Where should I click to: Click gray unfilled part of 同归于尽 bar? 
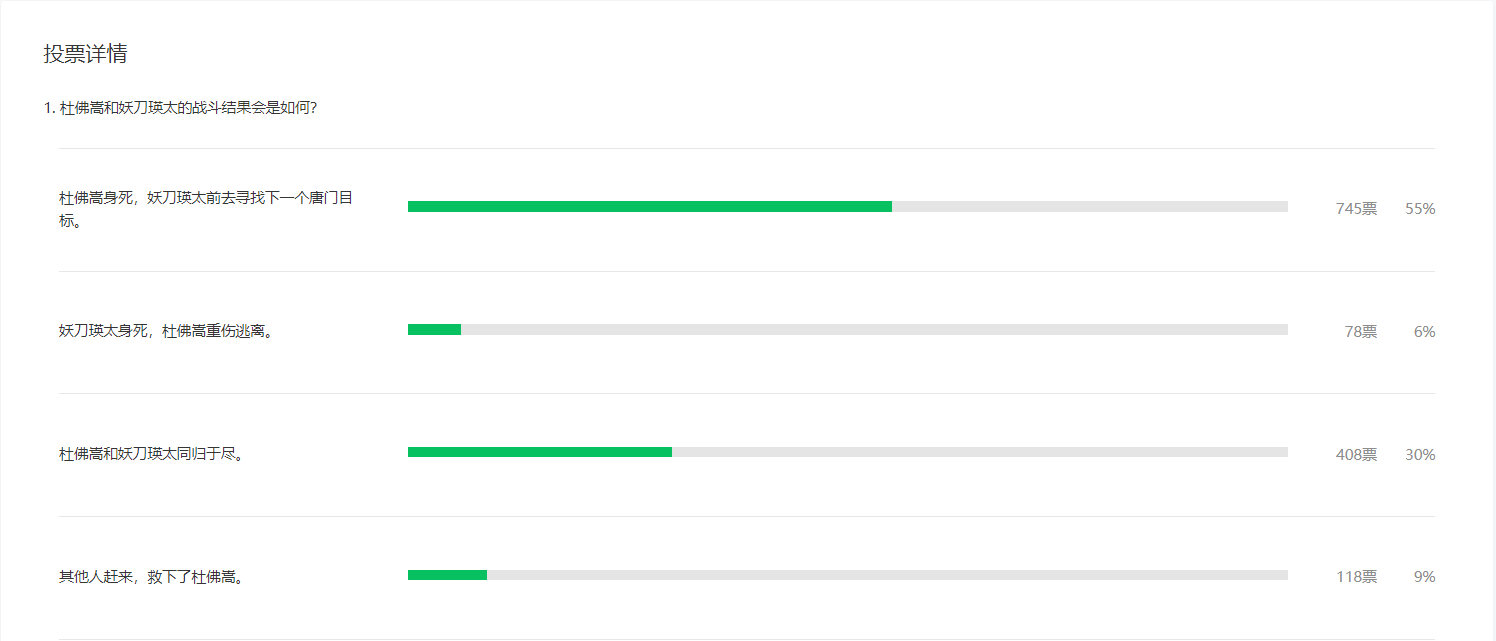(980, 452)
